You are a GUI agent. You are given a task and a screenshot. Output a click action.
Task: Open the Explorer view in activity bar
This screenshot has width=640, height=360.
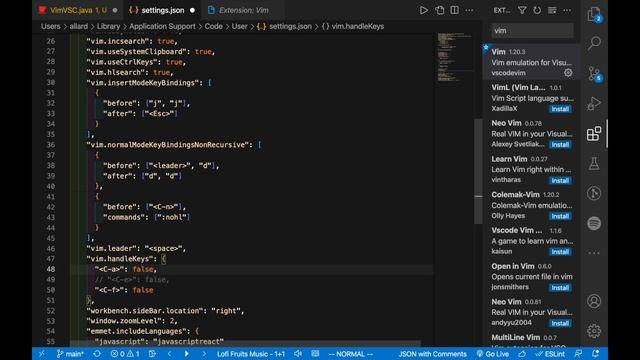point(594,14)
